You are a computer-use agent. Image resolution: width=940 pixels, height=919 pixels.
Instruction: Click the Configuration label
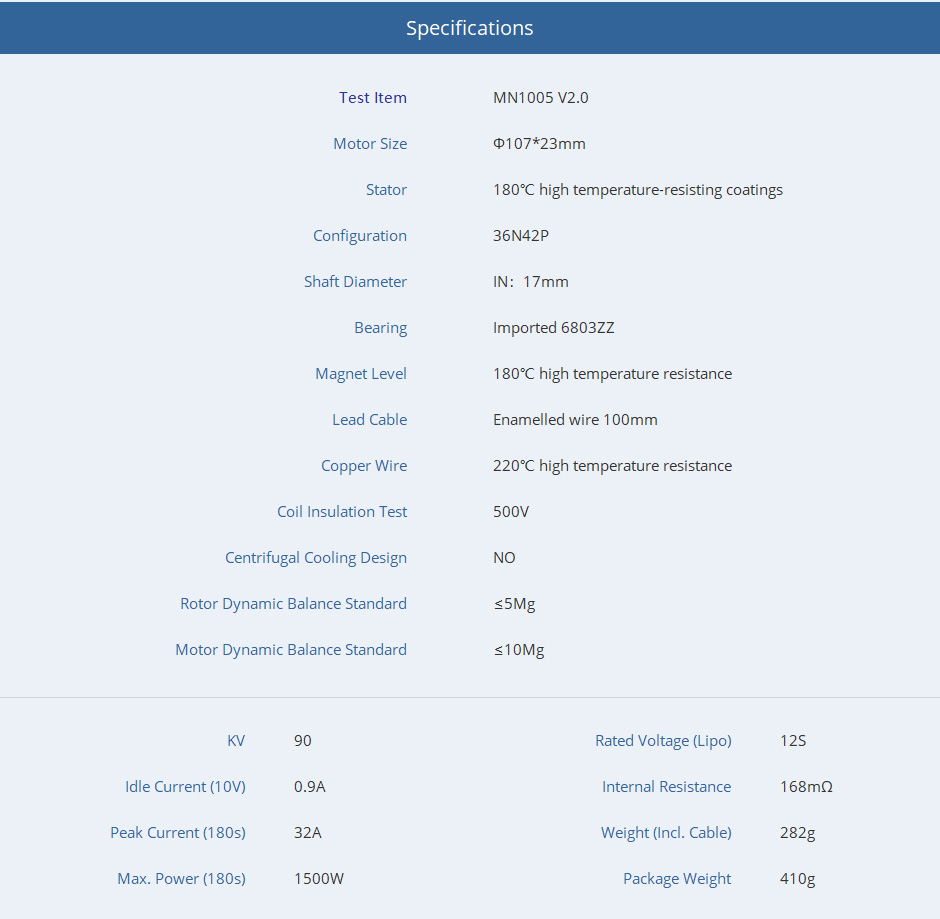(x=360, y=236)
